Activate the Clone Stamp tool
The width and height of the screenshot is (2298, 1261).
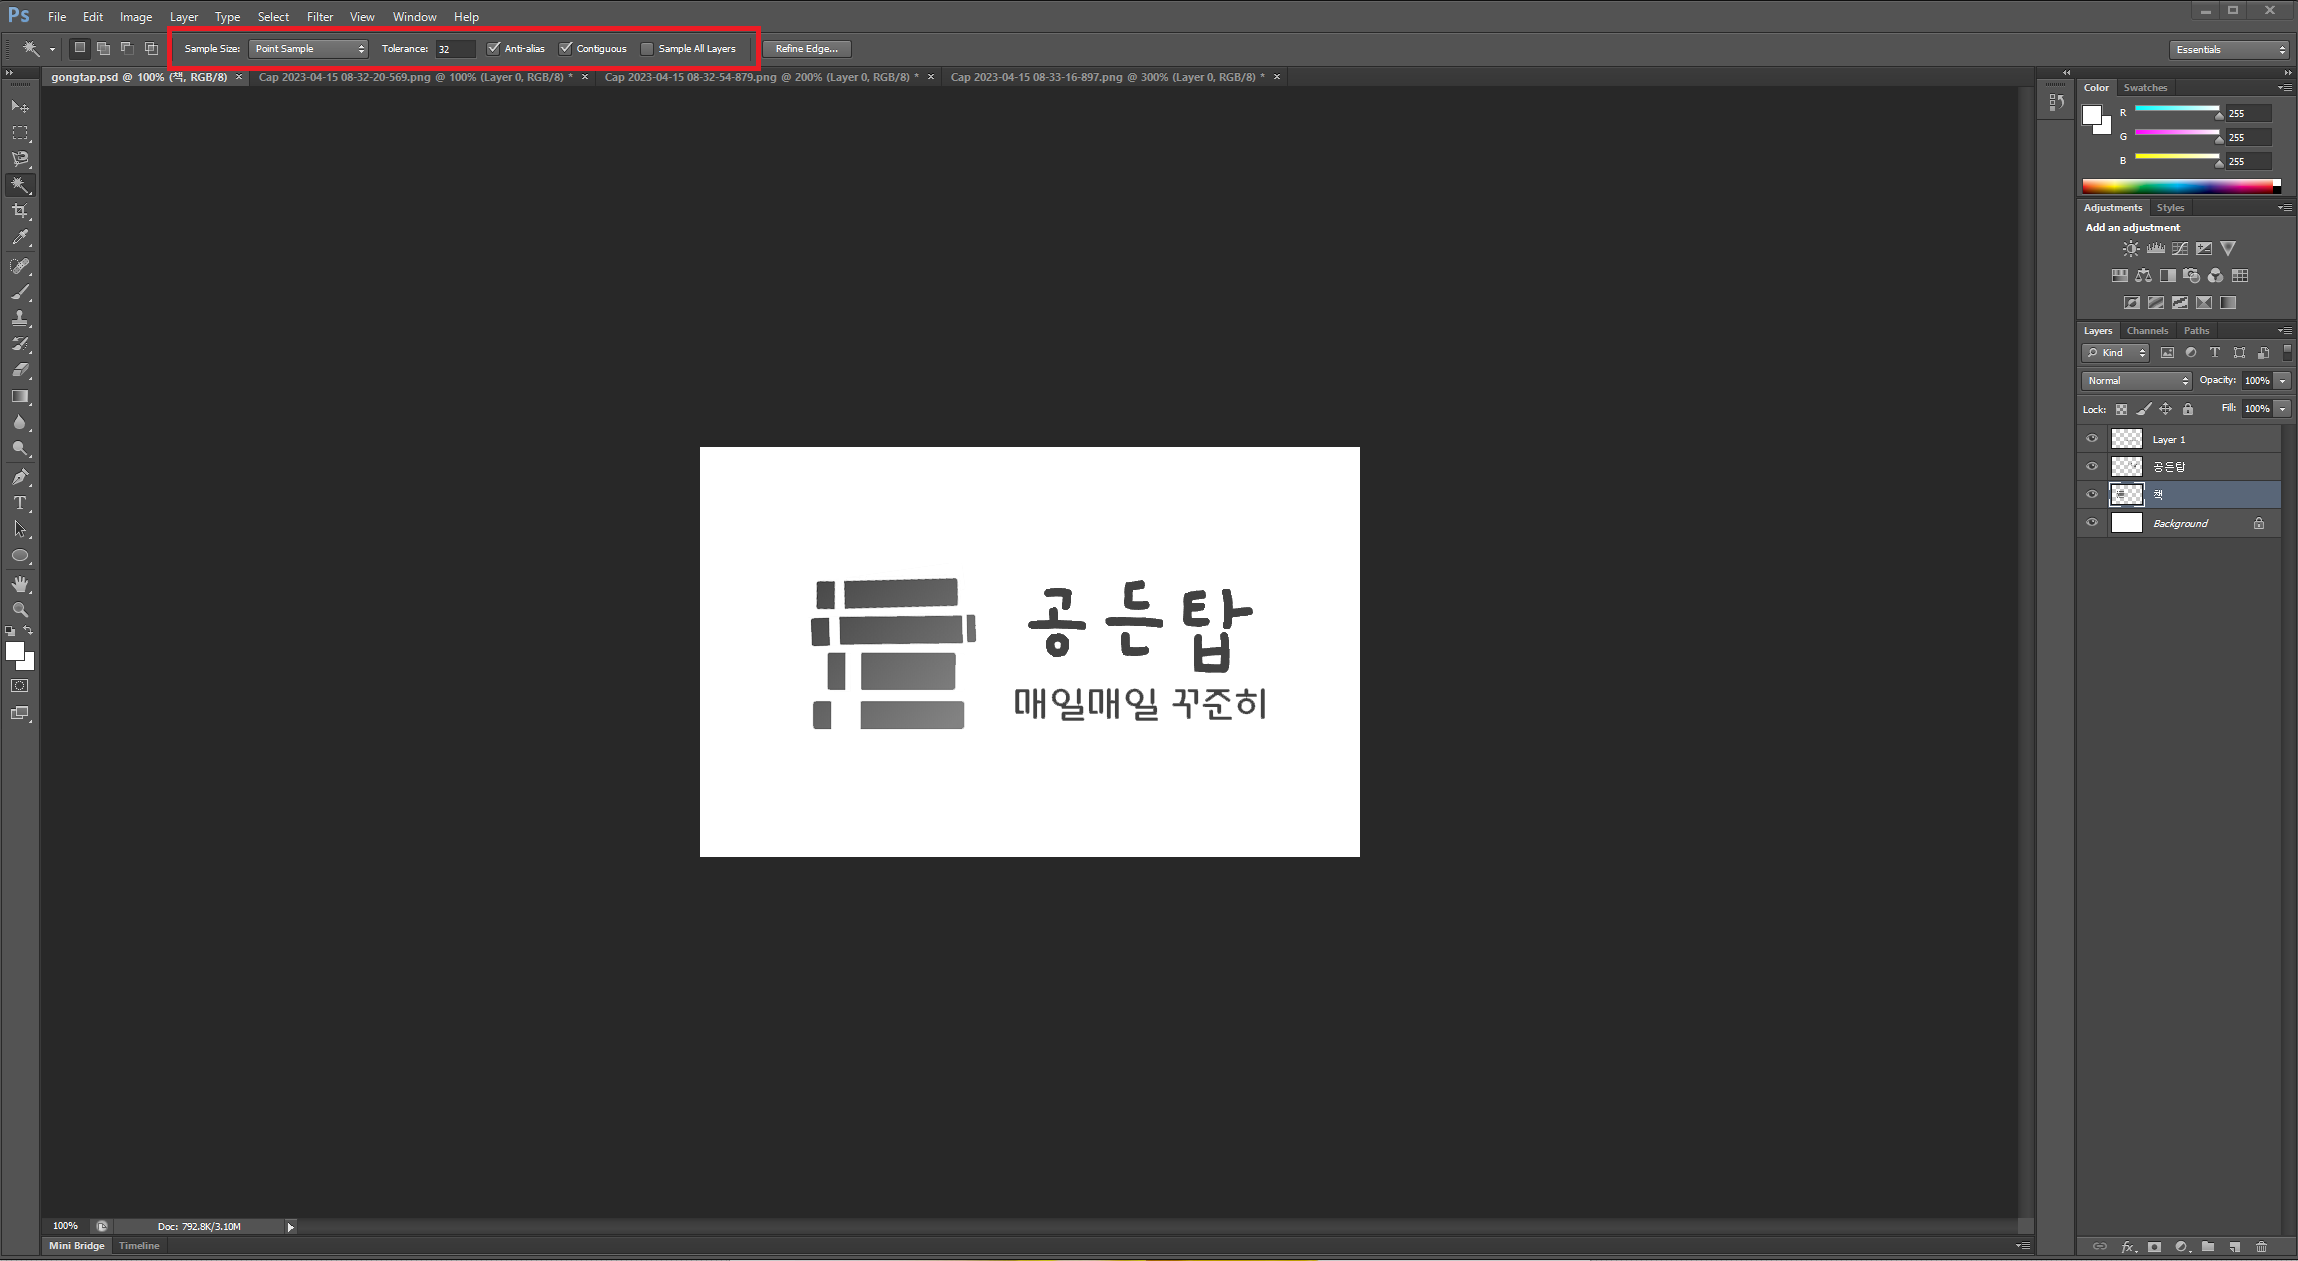20,318
